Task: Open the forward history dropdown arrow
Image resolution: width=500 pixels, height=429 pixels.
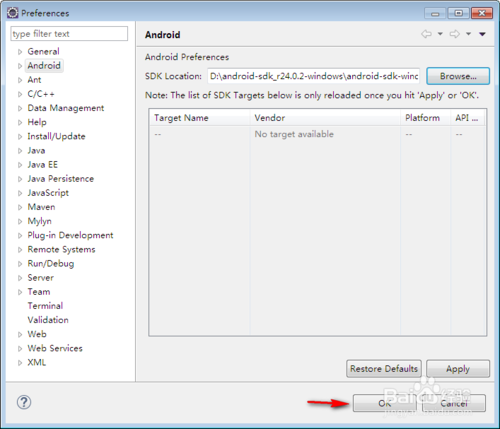Action: (x=468, y=34)
